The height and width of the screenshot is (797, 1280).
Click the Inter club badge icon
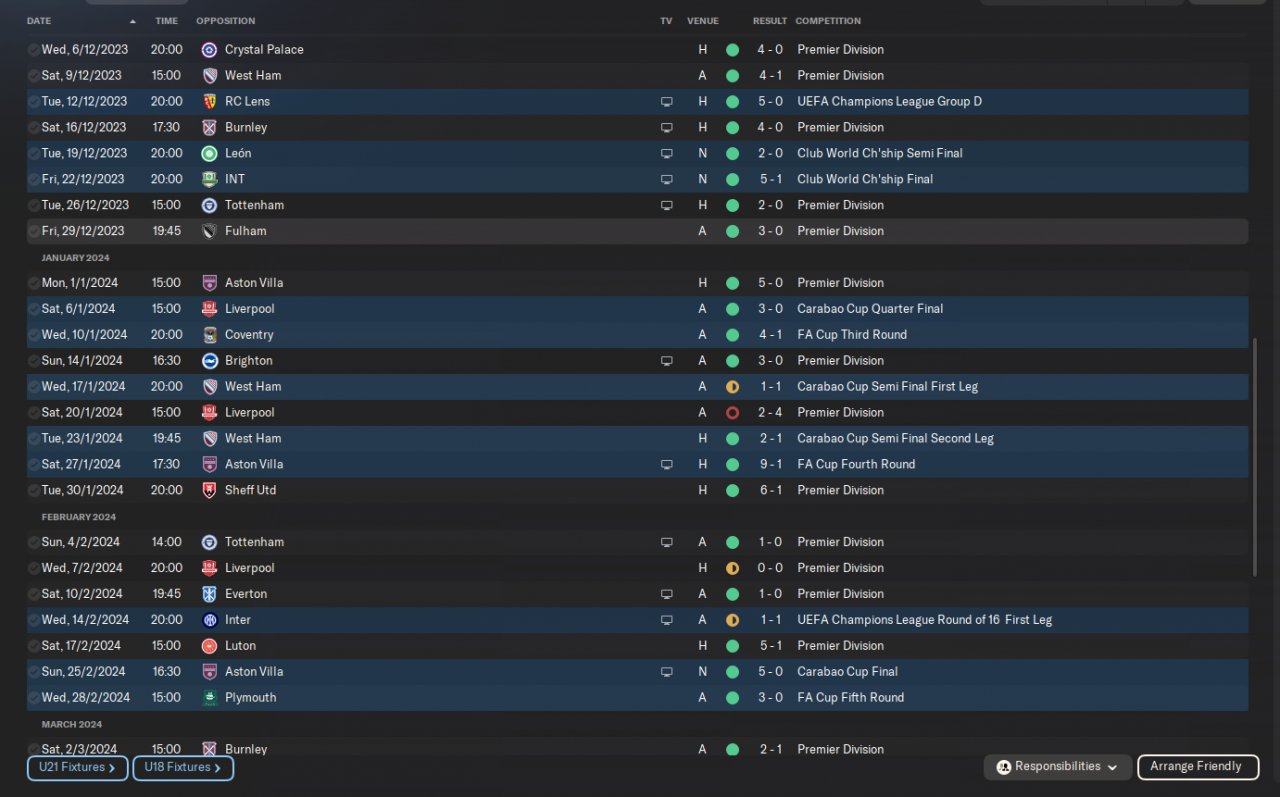[209, 620]
